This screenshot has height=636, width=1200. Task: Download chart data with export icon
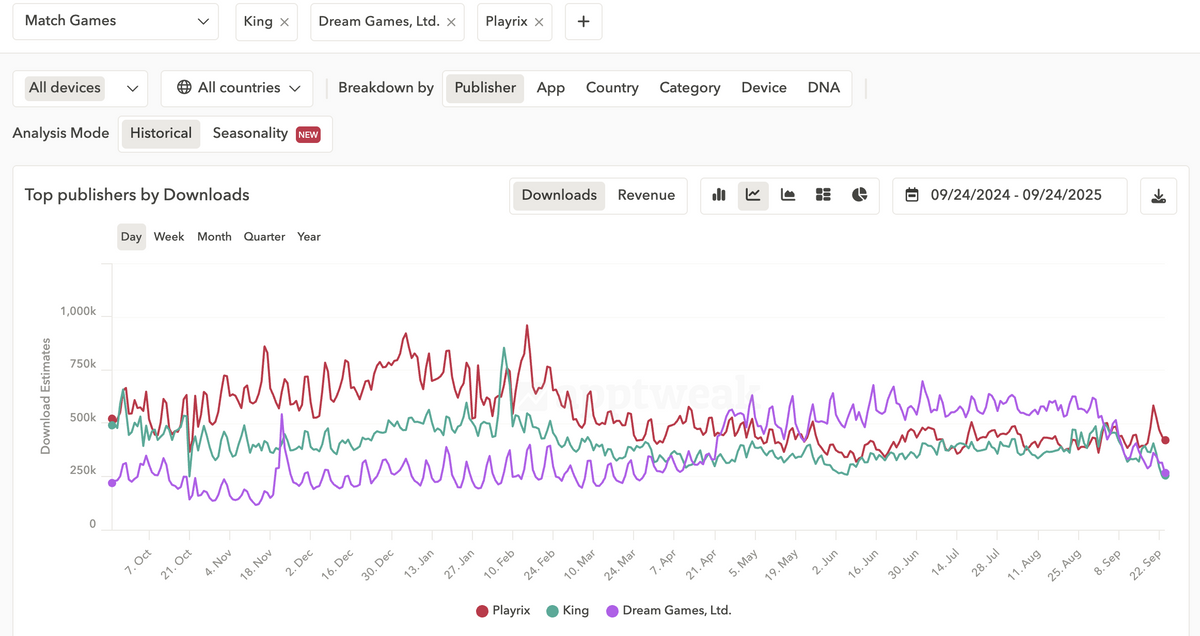1159,196
